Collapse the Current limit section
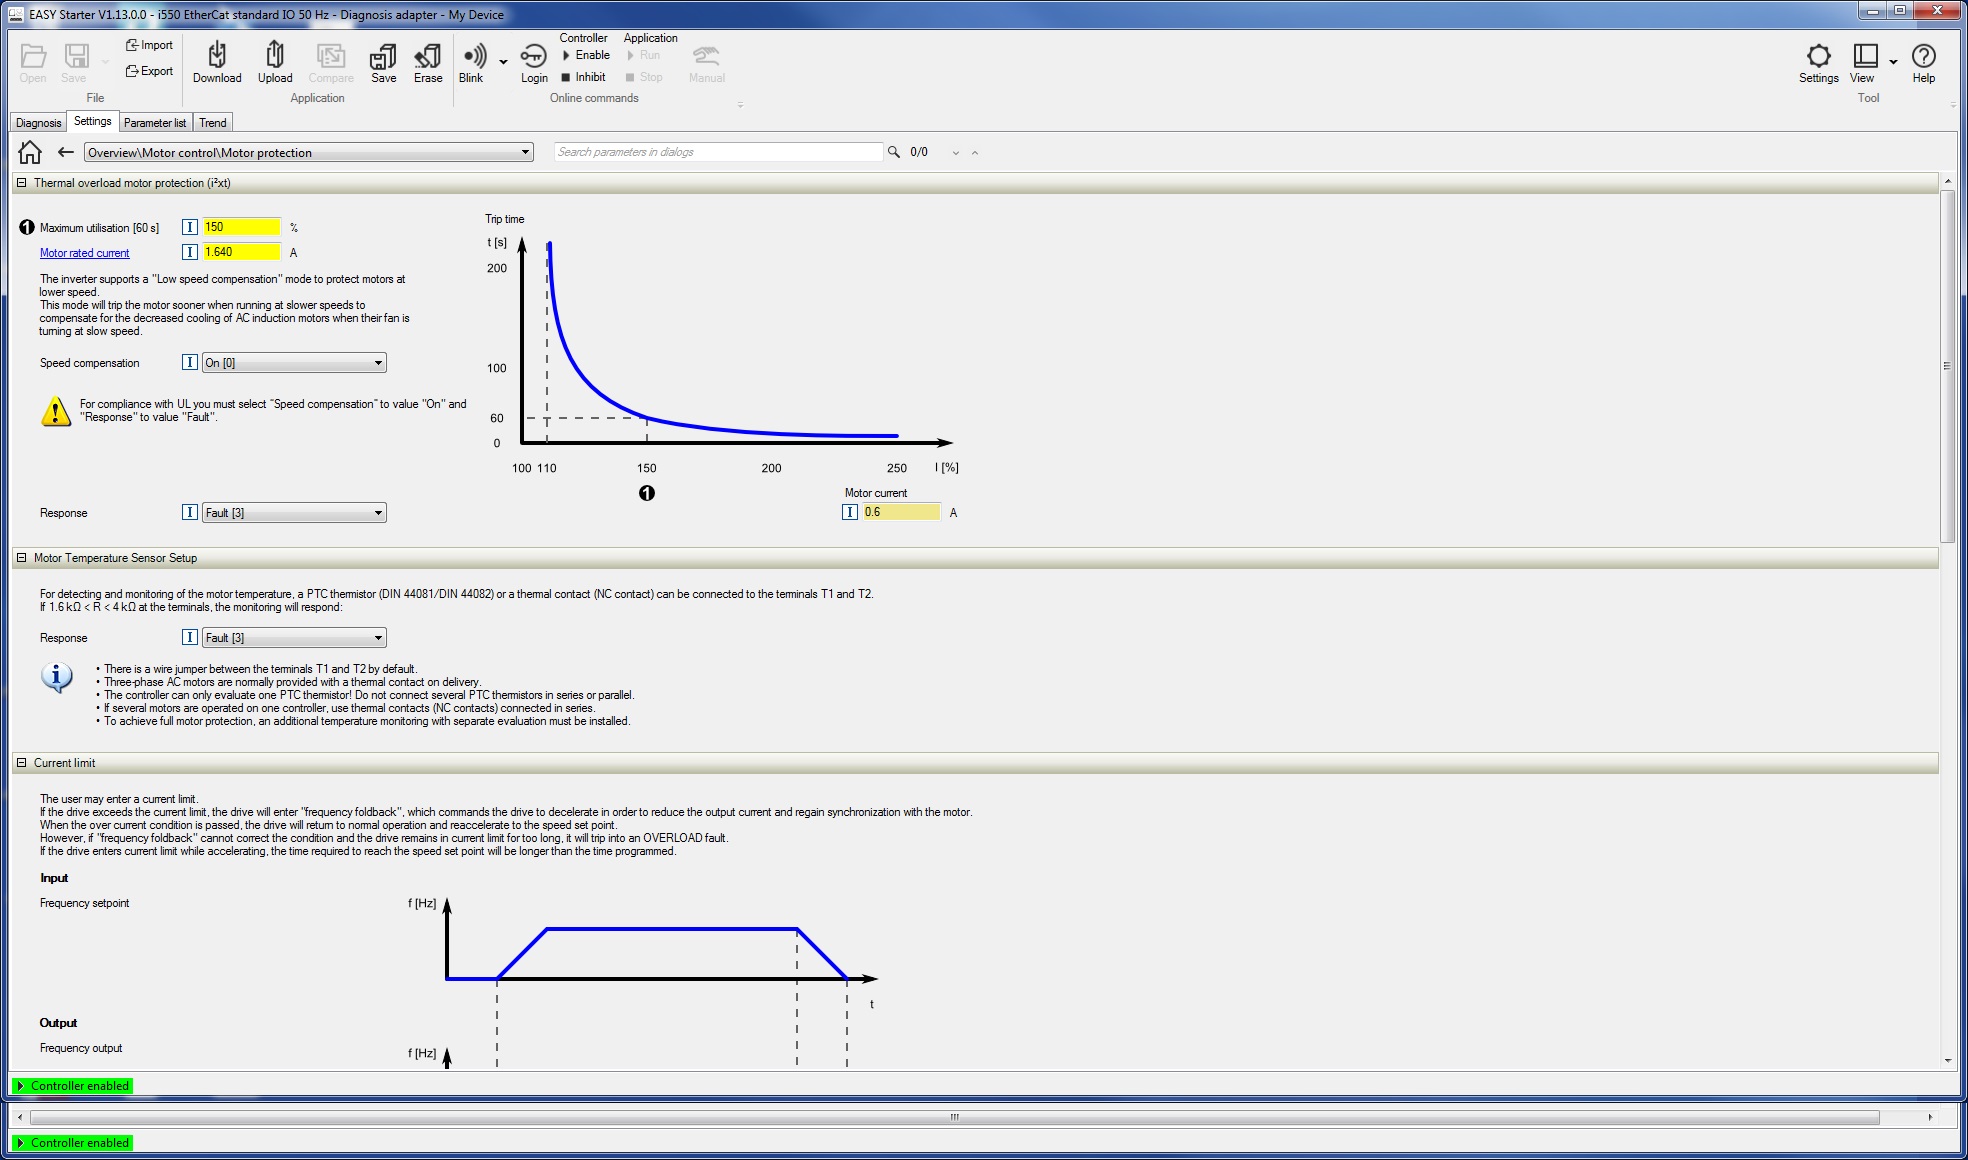Screen dimensions: 1968x1160 (21, 763)
